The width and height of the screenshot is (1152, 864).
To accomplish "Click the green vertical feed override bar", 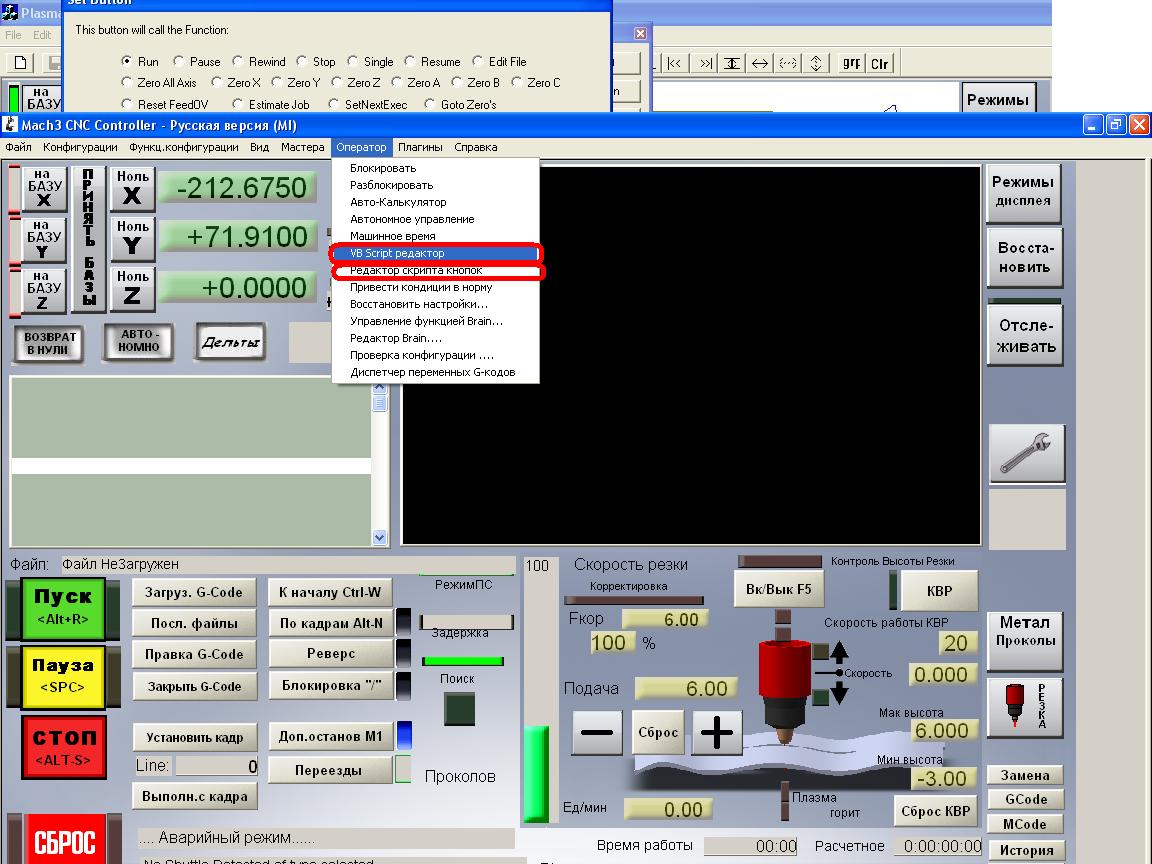I will pyautogui.click(x=536, y=773).
